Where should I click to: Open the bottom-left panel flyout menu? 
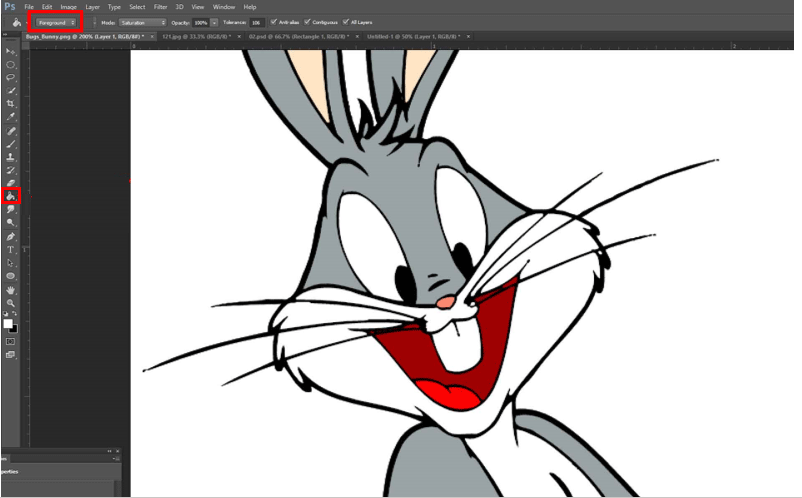pyautogui.click(x=116, y=459)
